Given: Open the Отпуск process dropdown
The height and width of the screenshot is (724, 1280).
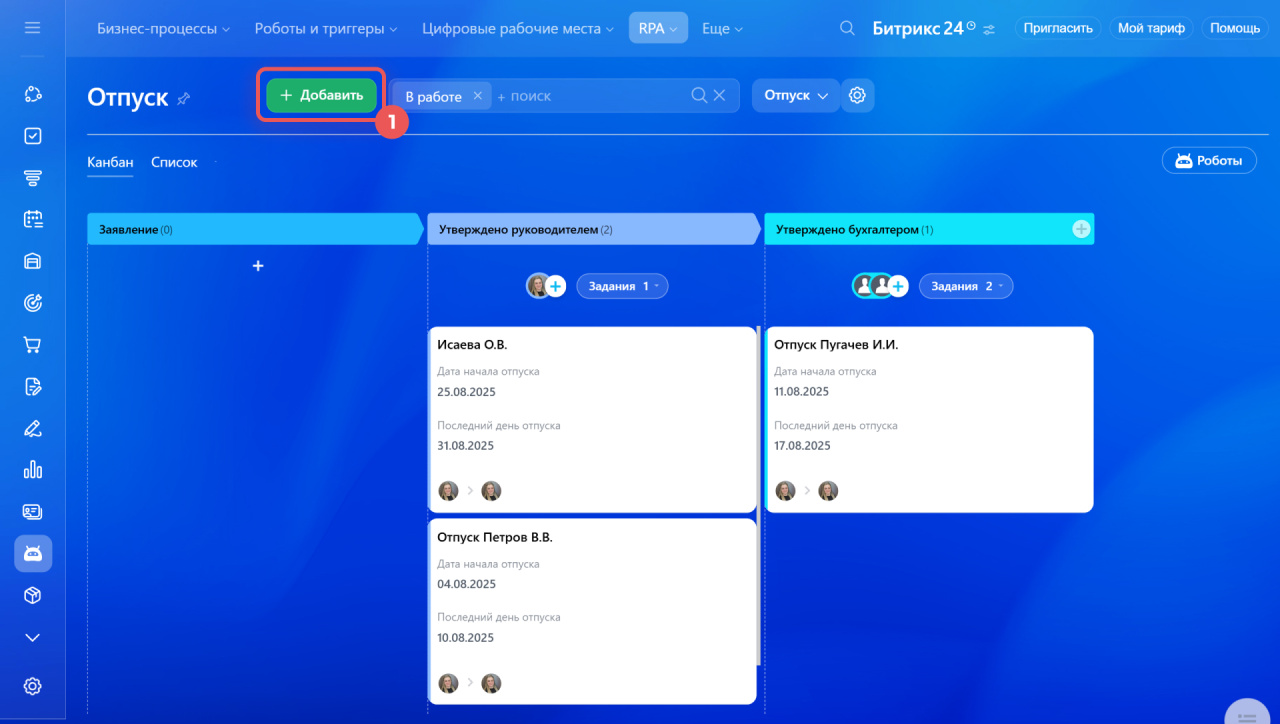Looking at the screenshot, I should pos(795,96).
